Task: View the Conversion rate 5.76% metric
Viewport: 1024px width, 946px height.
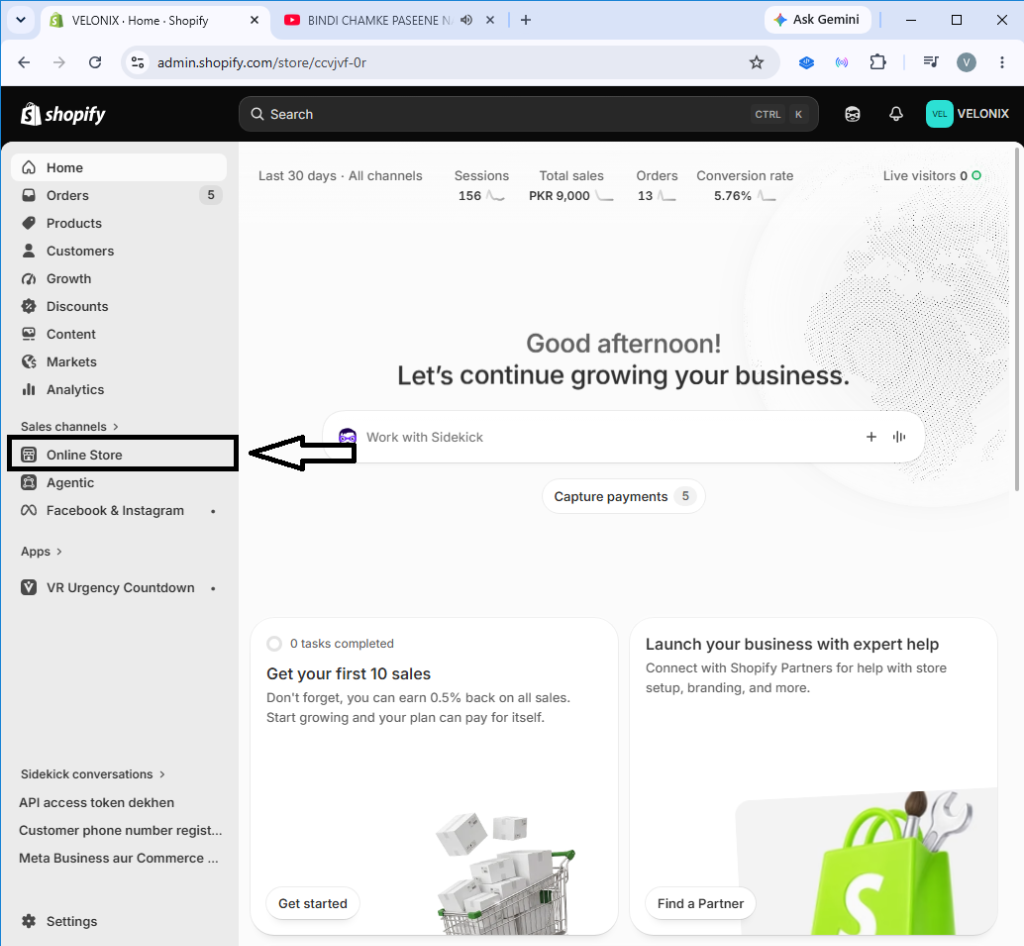Action: [x=744, y=185]
